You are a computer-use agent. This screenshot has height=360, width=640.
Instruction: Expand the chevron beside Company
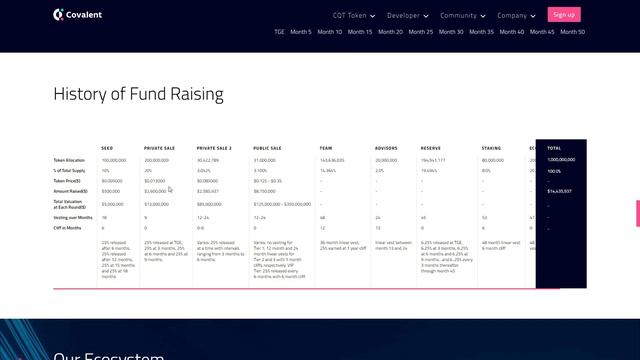click(533, 16)
